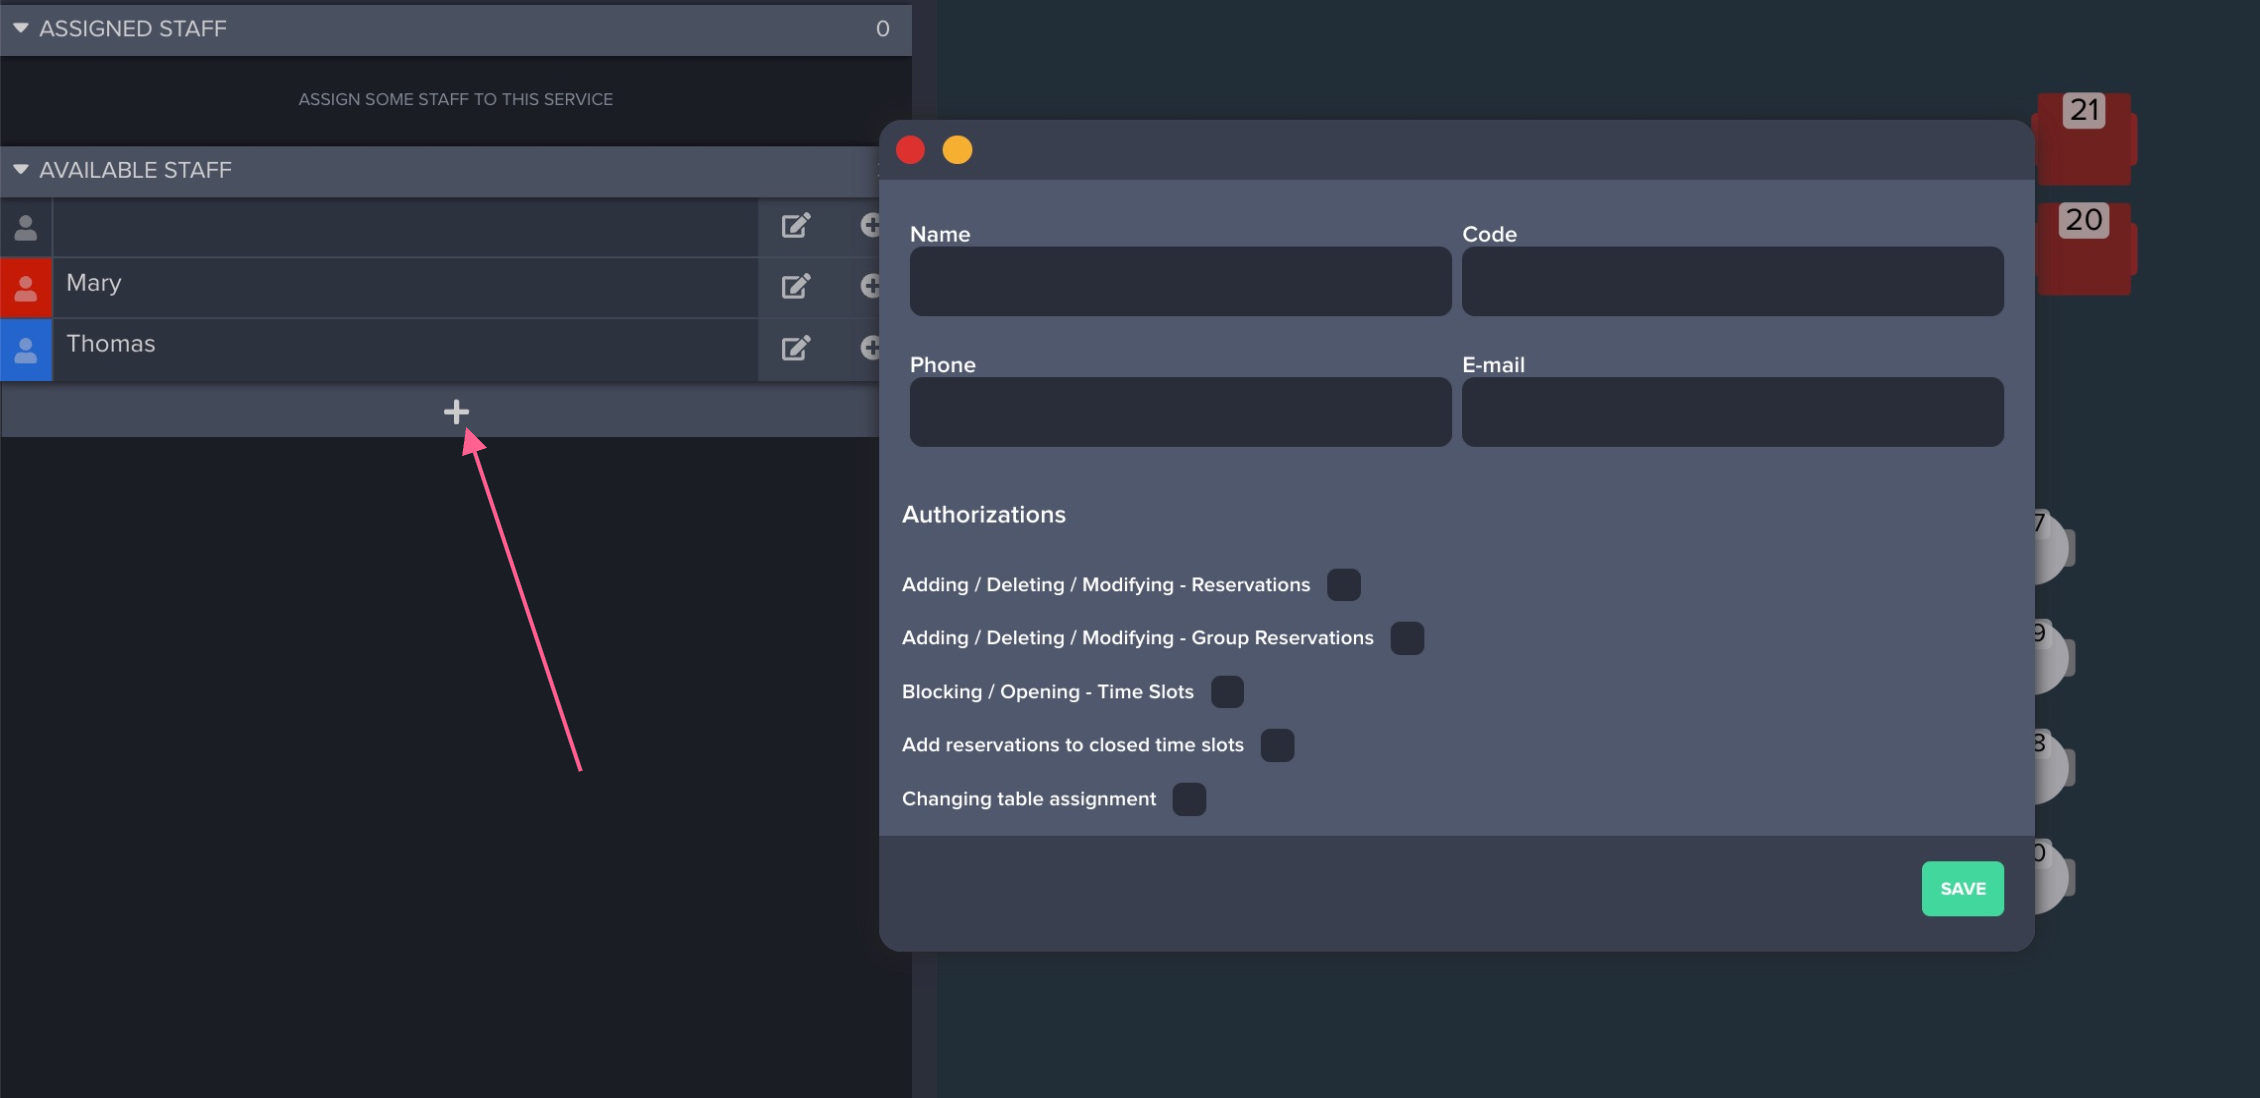The width and height of the screenshot is (2260, 1098).
Task: Add Mary to assigned staff with plus icon
Action: click(870, 286)
